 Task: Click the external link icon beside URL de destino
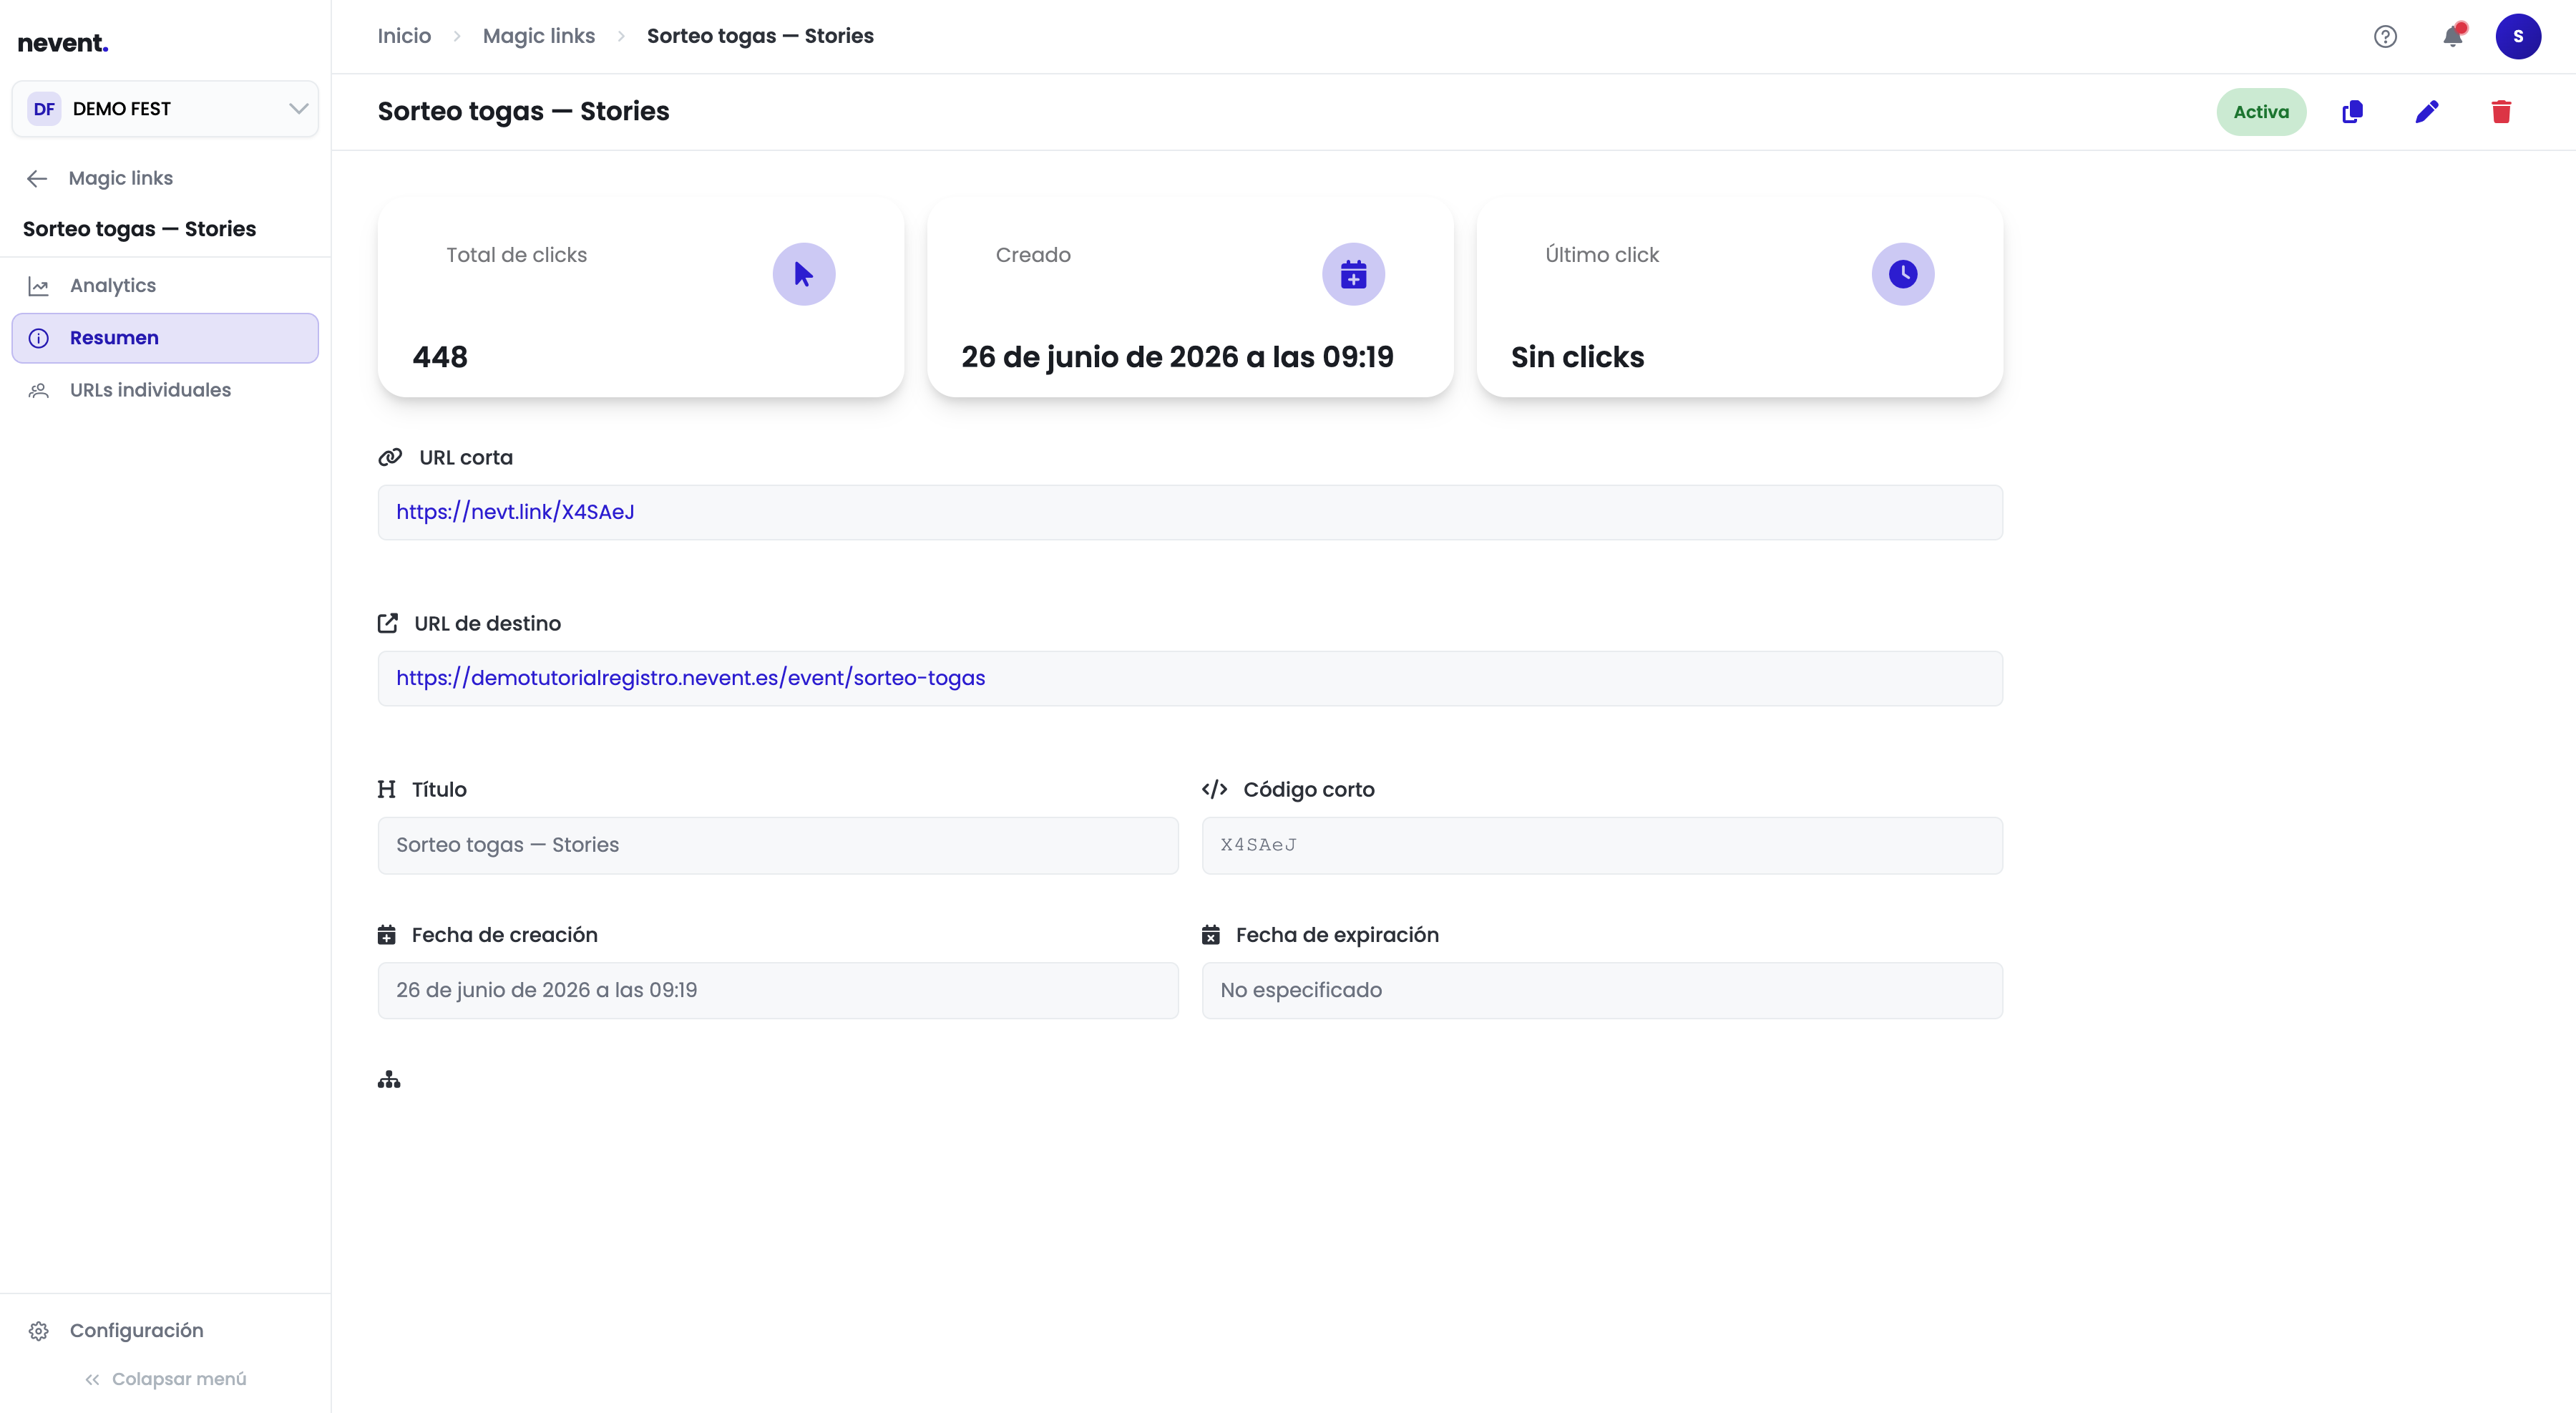pos(388,623)
